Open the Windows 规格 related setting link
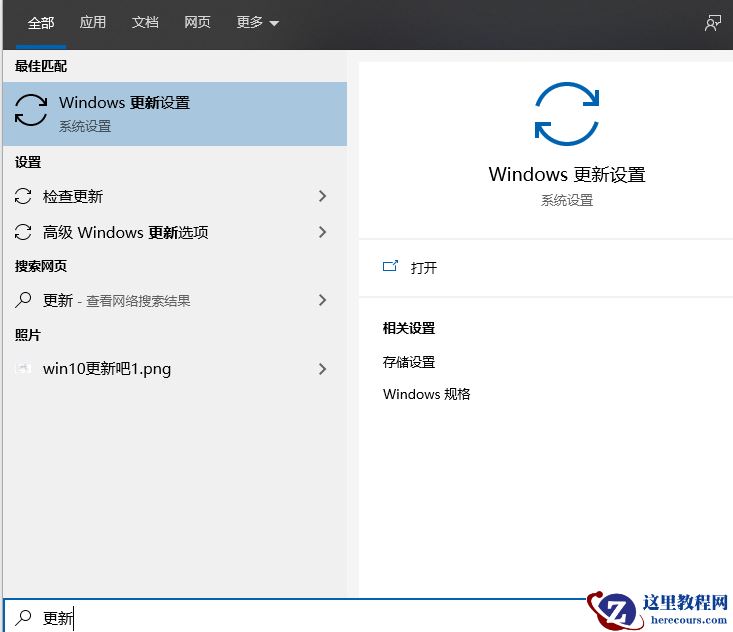 click(426, 394)
